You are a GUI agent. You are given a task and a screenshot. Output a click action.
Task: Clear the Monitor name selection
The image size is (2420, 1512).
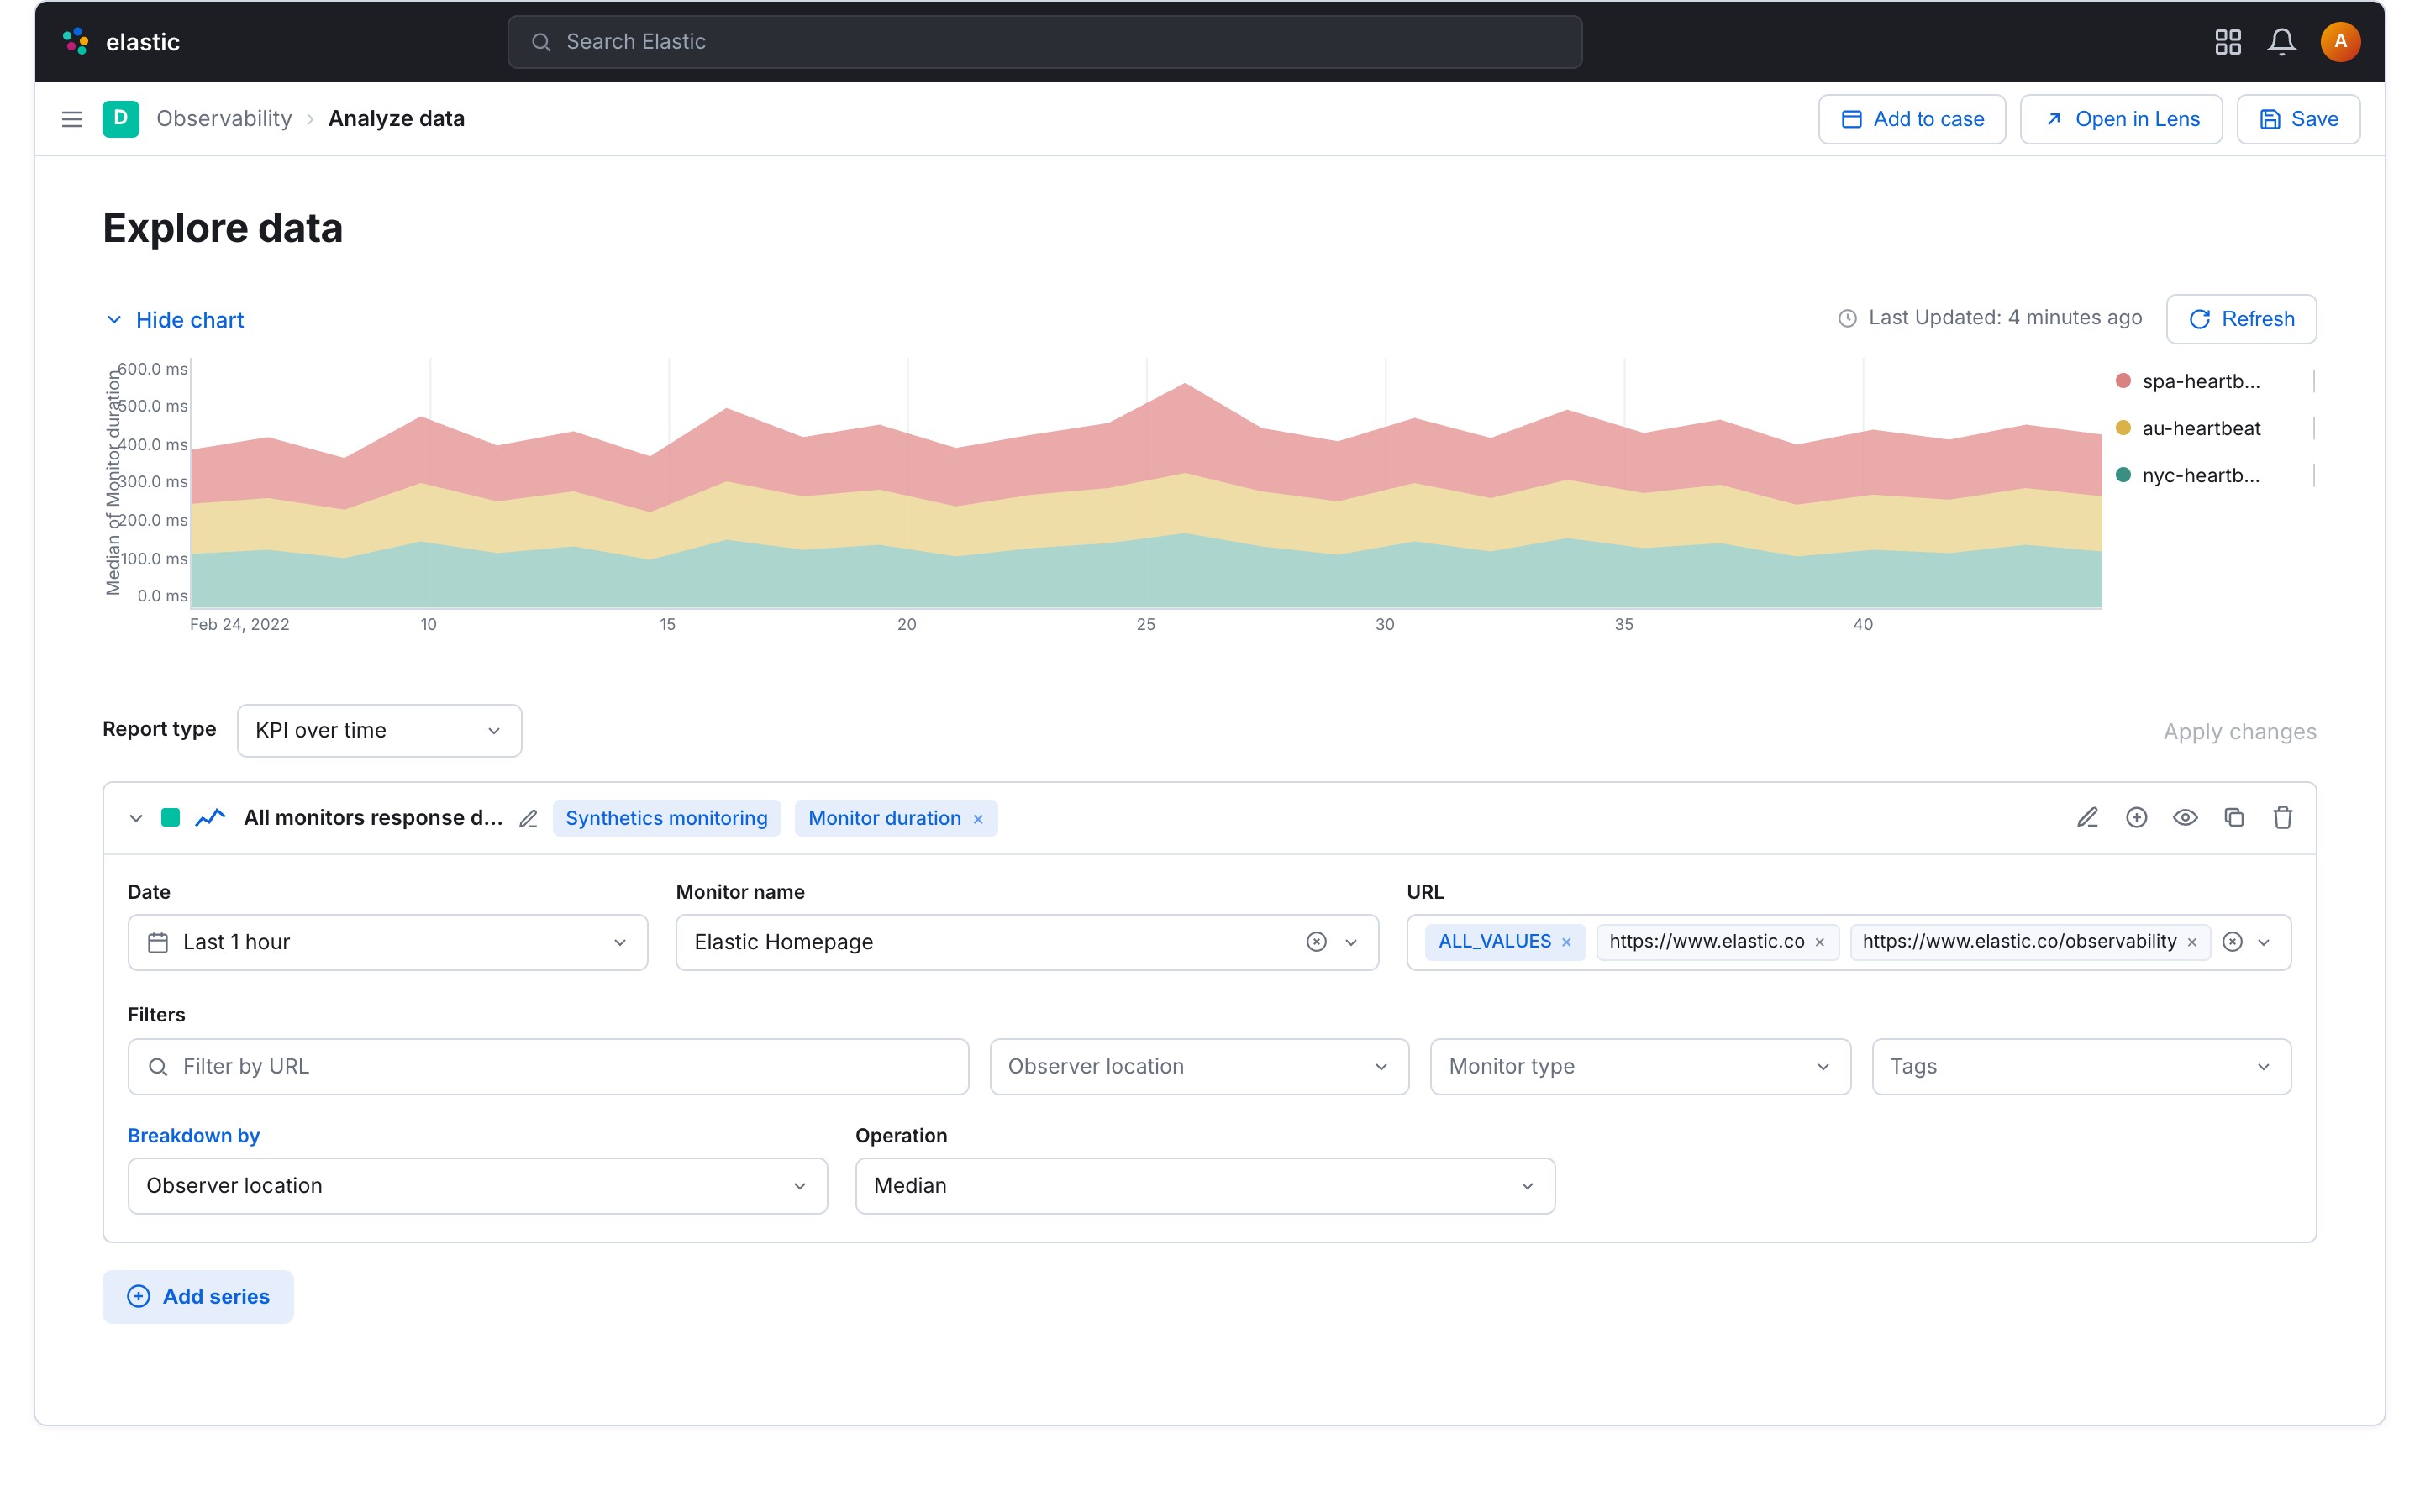(x=1317, y=942)
